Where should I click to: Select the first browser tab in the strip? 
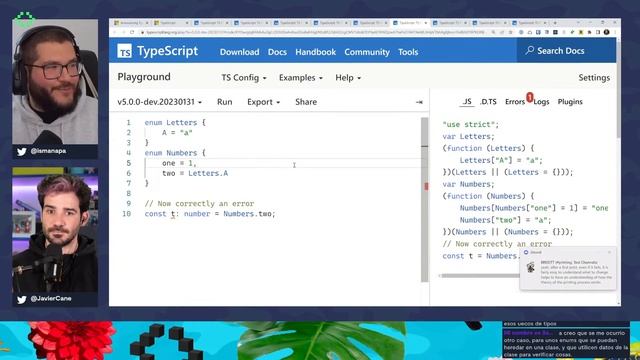[131, 23]
